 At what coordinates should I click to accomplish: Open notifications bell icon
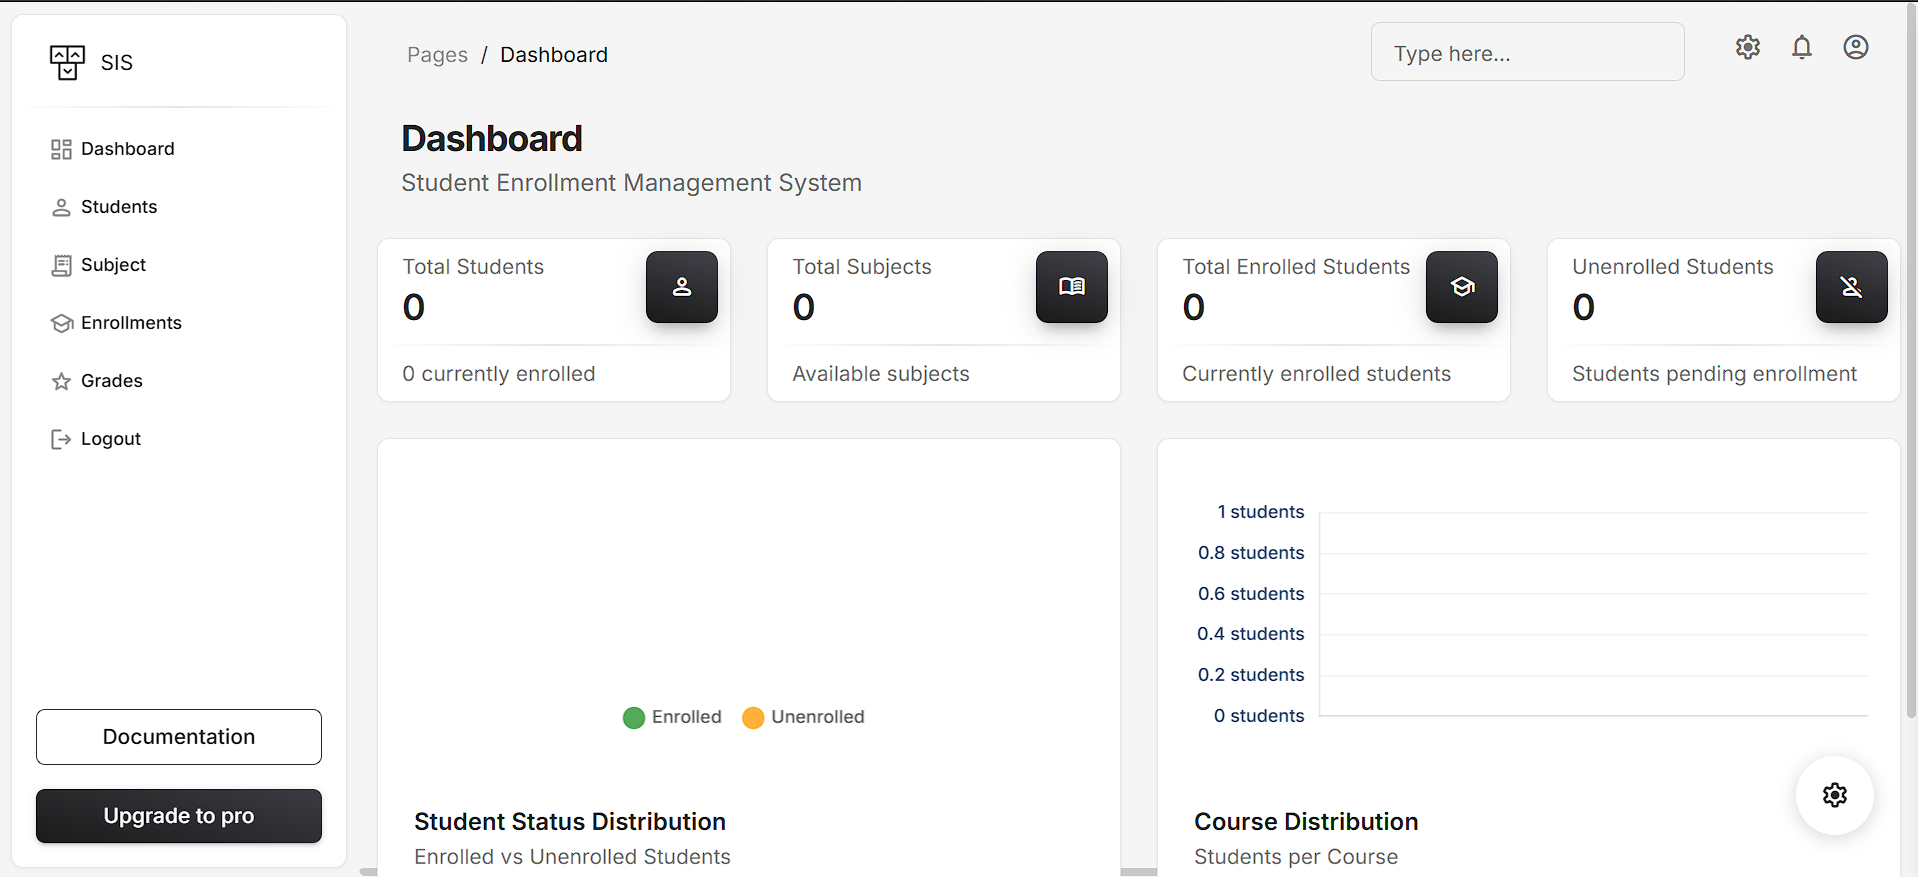tap(1802, 47)
